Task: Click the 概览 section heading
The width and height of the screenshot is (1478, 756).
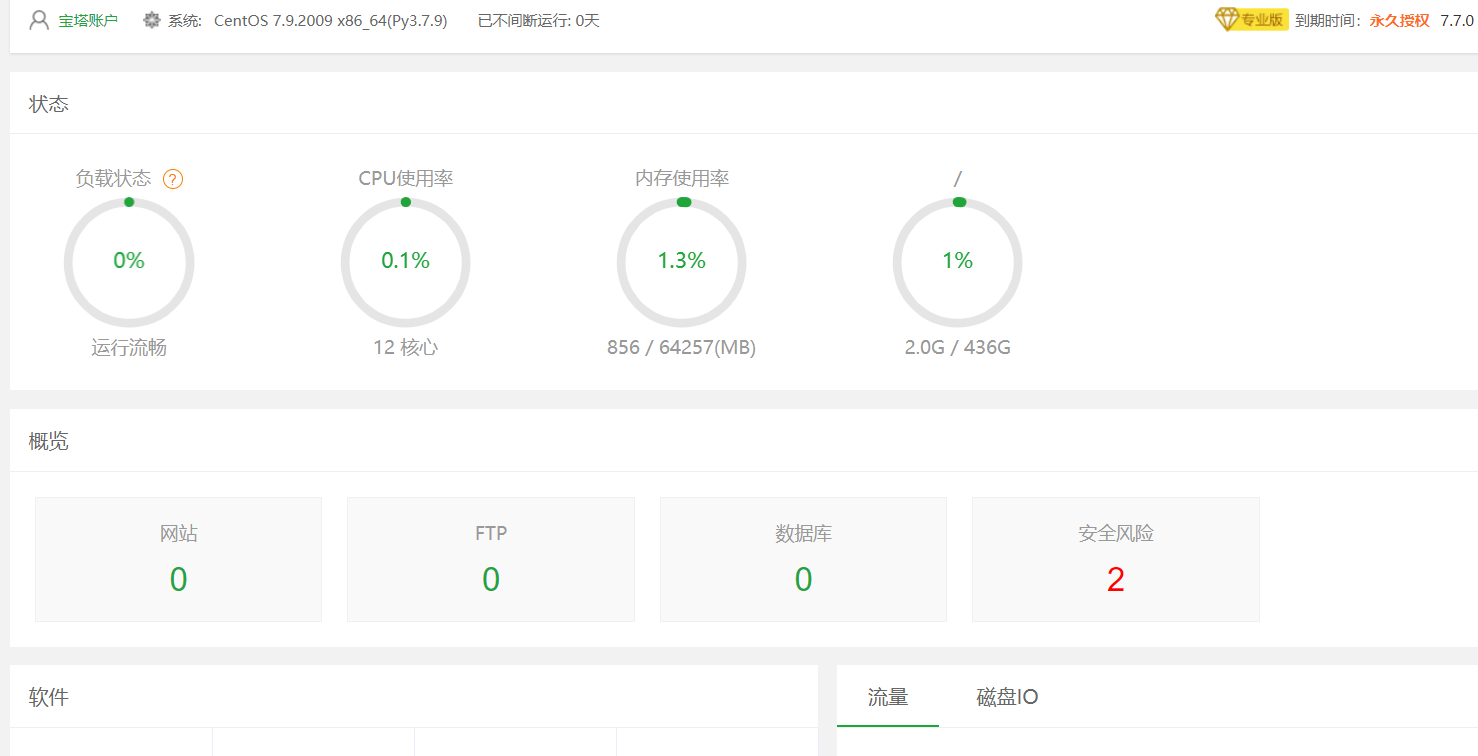Action: coord(49,441)
